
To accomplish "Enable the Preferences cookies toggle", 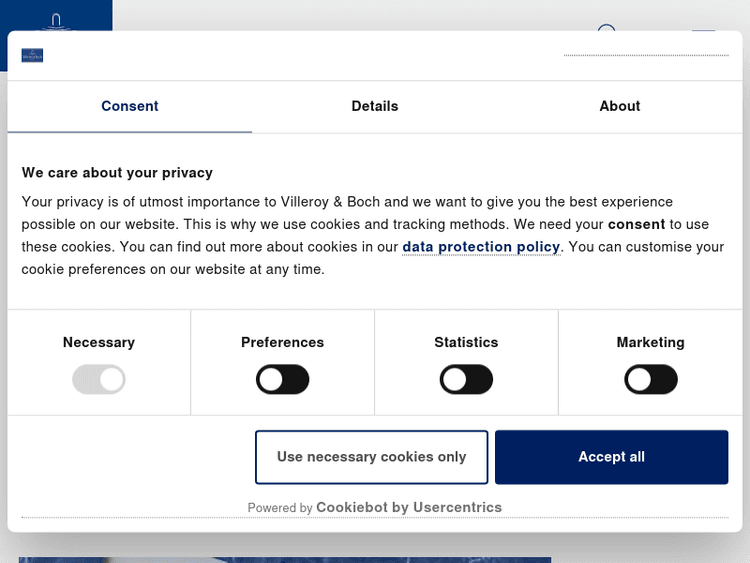I will point(283,379).
